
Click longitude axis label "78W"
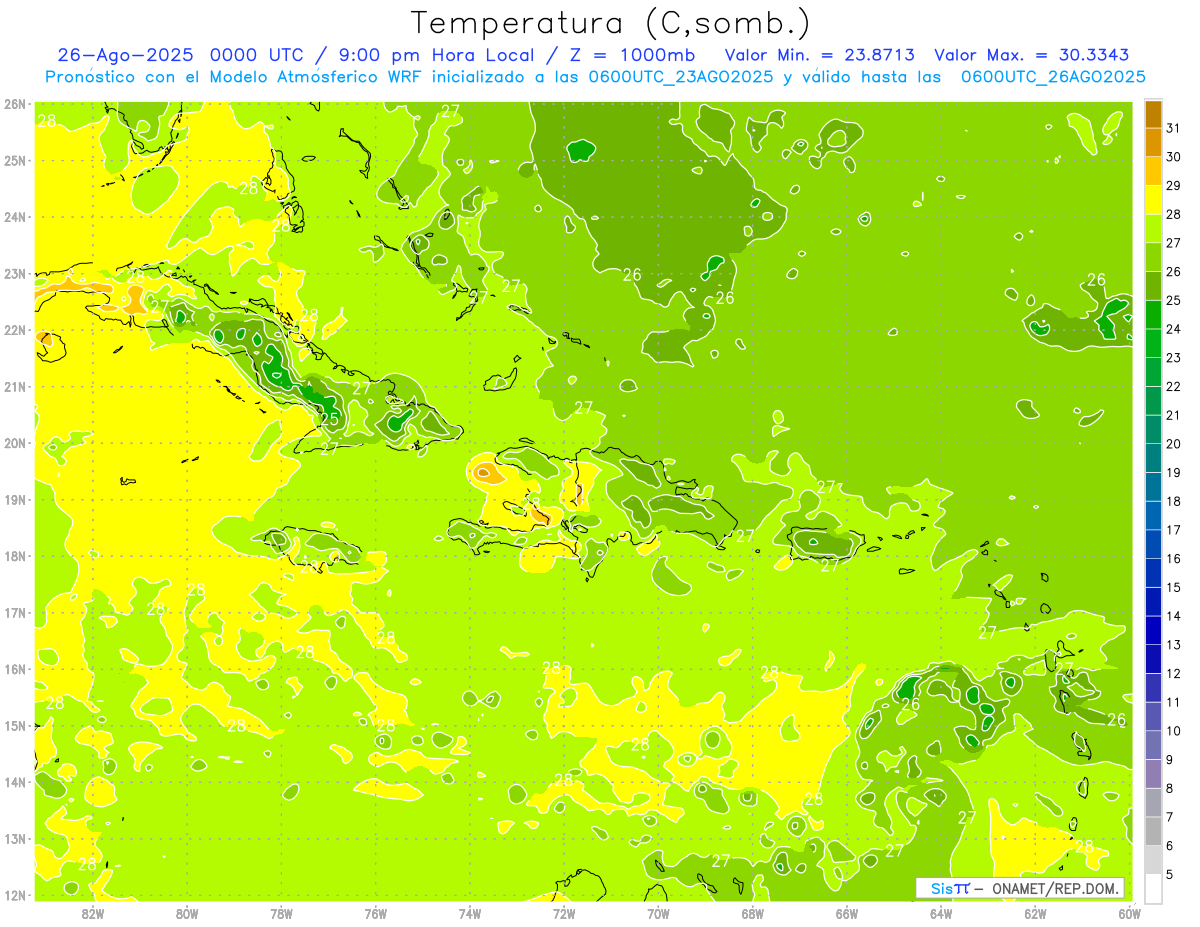coord(281,914)
